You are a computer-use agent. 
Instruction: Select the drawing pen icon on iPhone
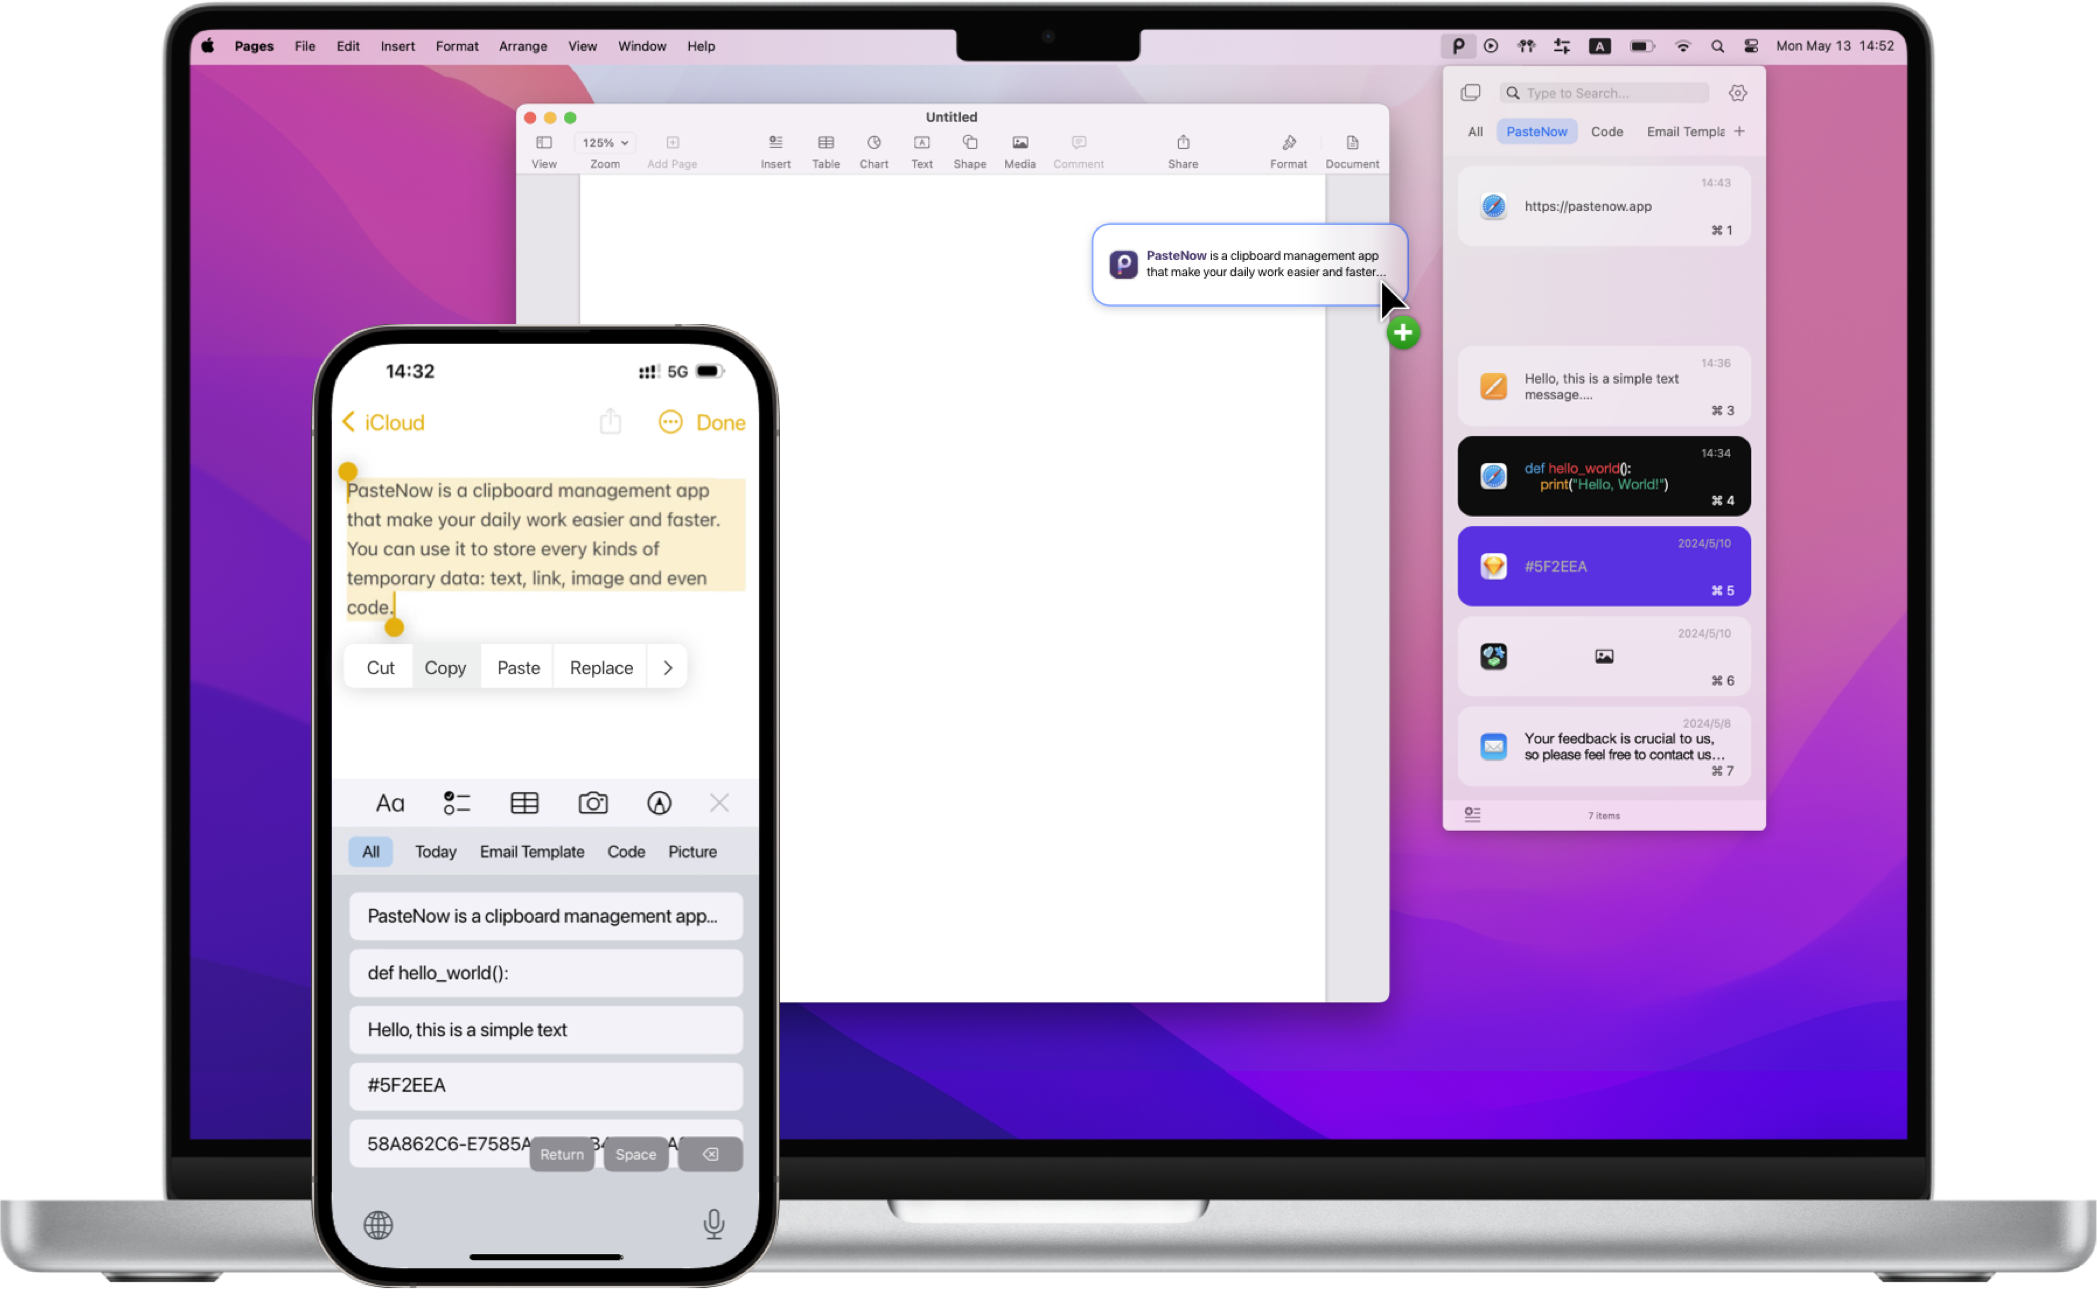coord(657,802)
